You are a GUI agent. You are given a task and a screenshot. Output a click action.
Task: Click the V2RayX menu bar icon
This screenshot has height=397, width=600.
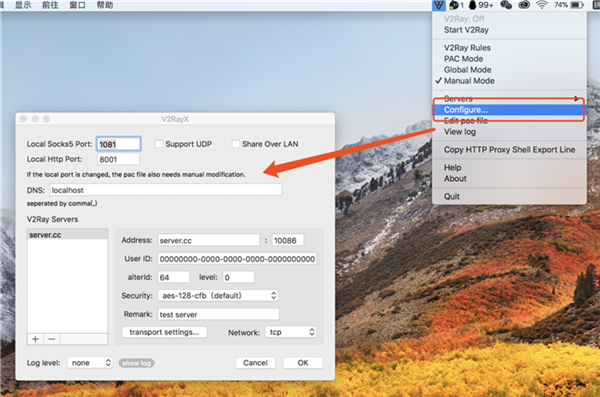pyautogui.click(x=439, y=5)
